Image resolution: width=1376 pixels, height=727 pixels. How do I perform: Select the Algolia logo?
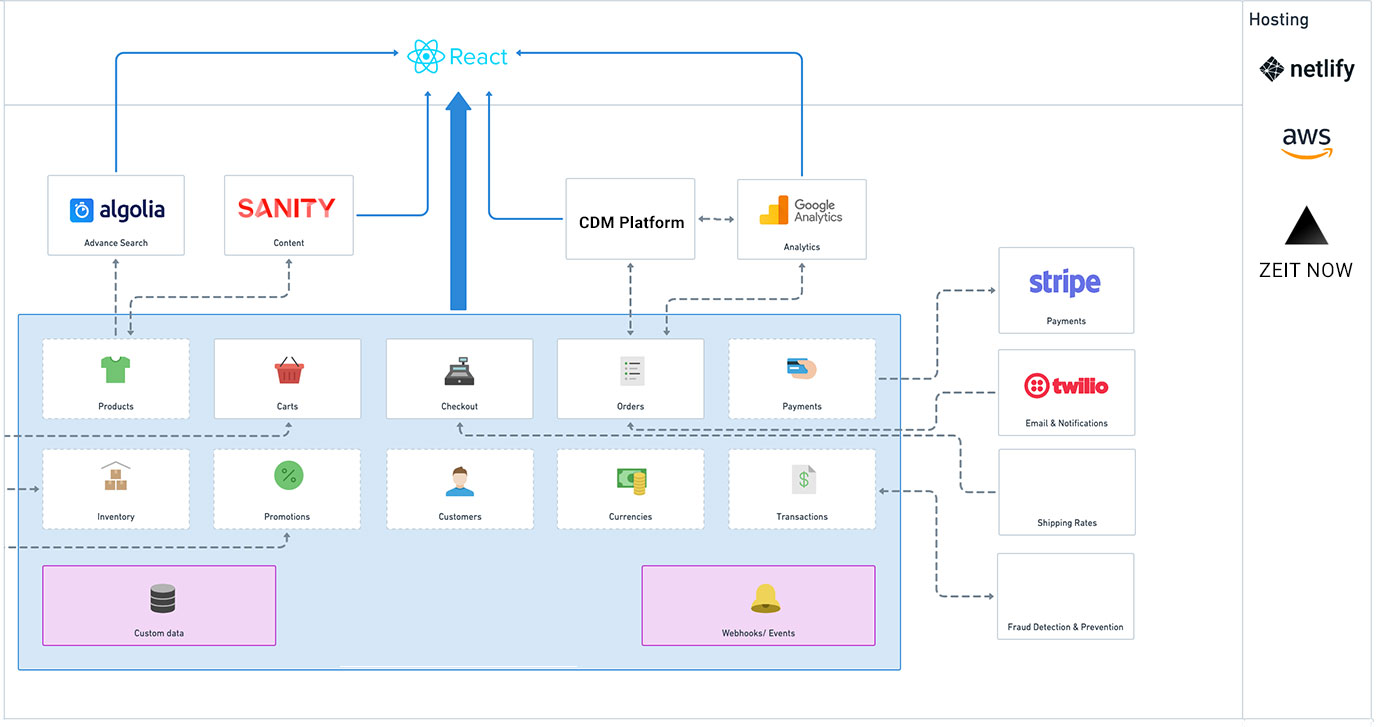[117, 210]
